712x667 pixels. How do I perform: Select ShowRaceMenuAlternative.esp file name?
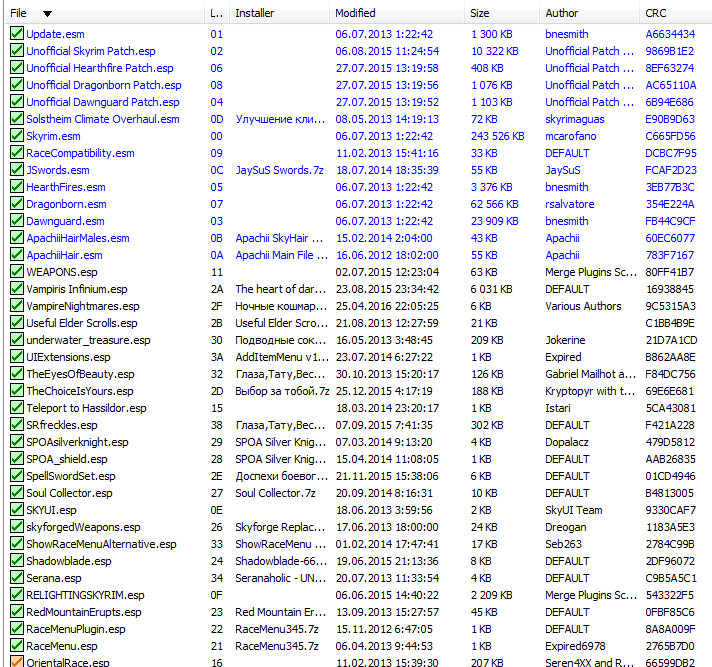(x=101, y=544)
